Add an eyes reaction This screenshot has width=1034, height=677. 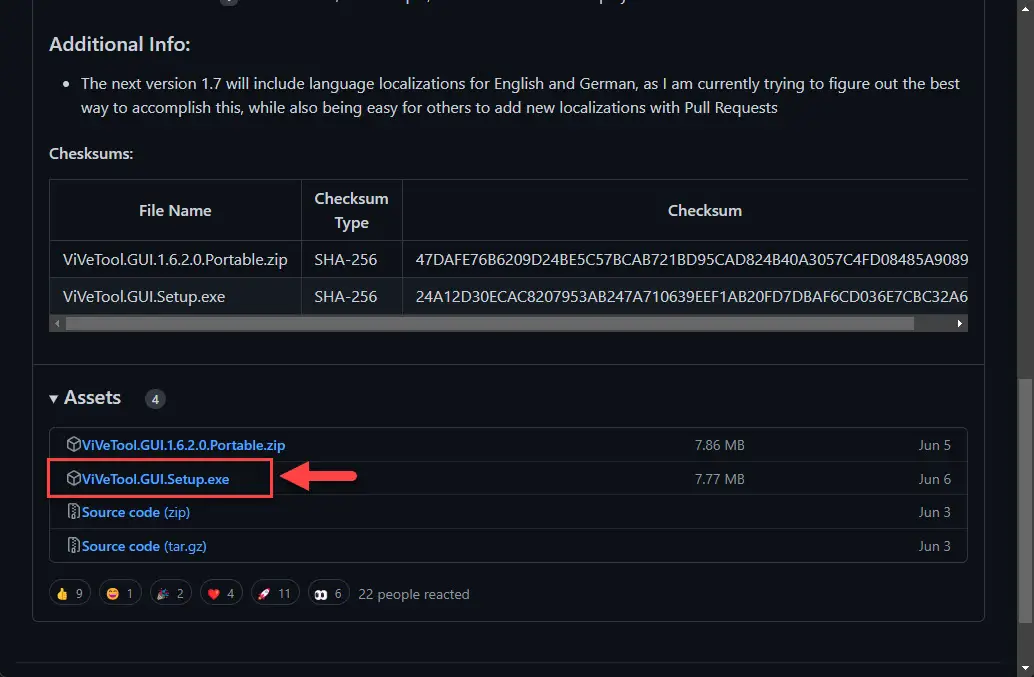pyautogui.click(x=328, y=593)
